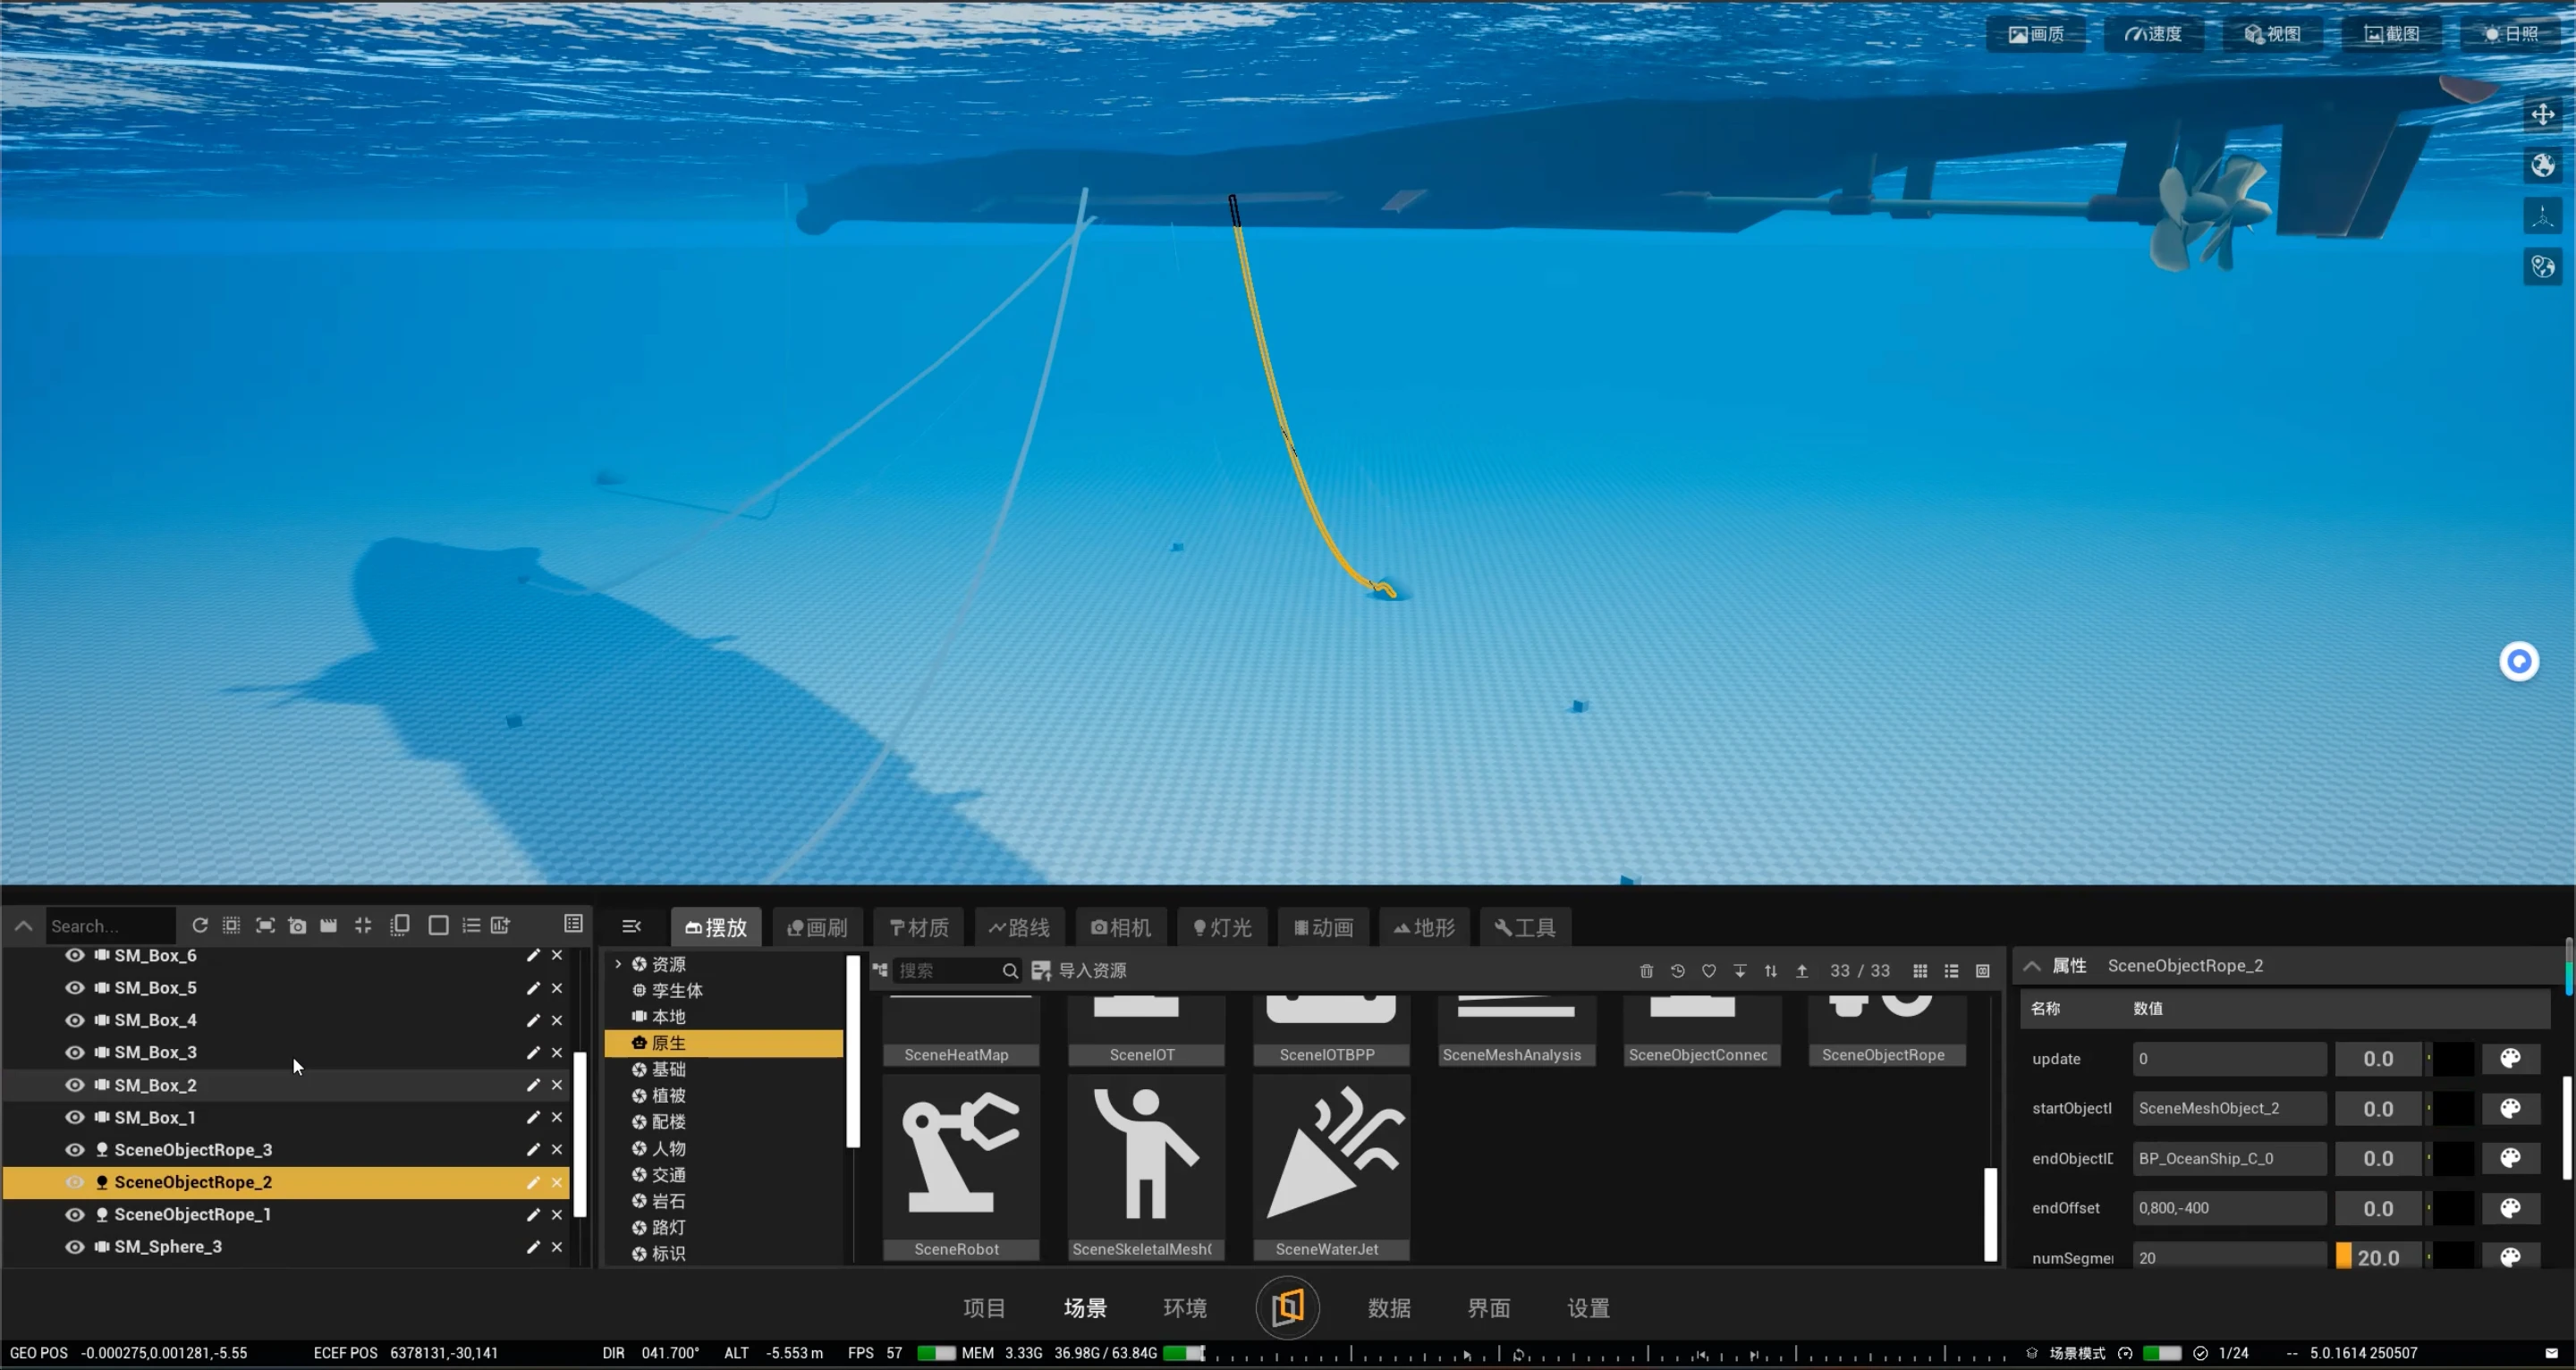
Task: Switch to the 材质 tab
Action: click(x=919, y=927)
